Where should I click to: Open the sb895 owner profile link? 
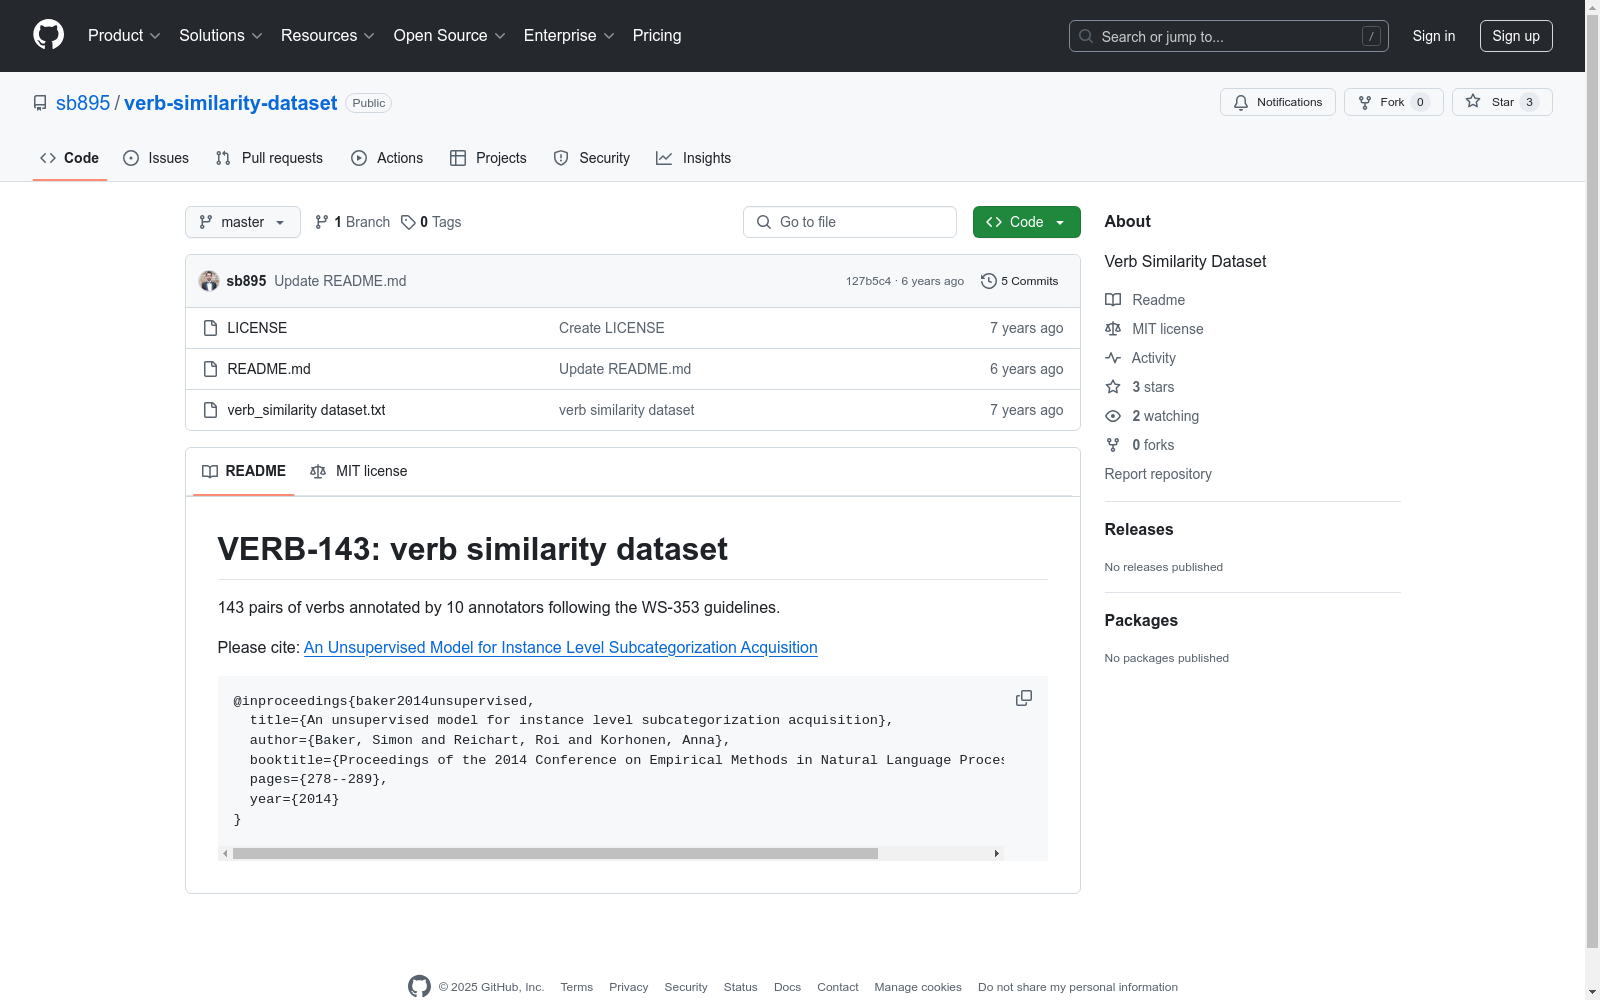(x=83, y=103)
